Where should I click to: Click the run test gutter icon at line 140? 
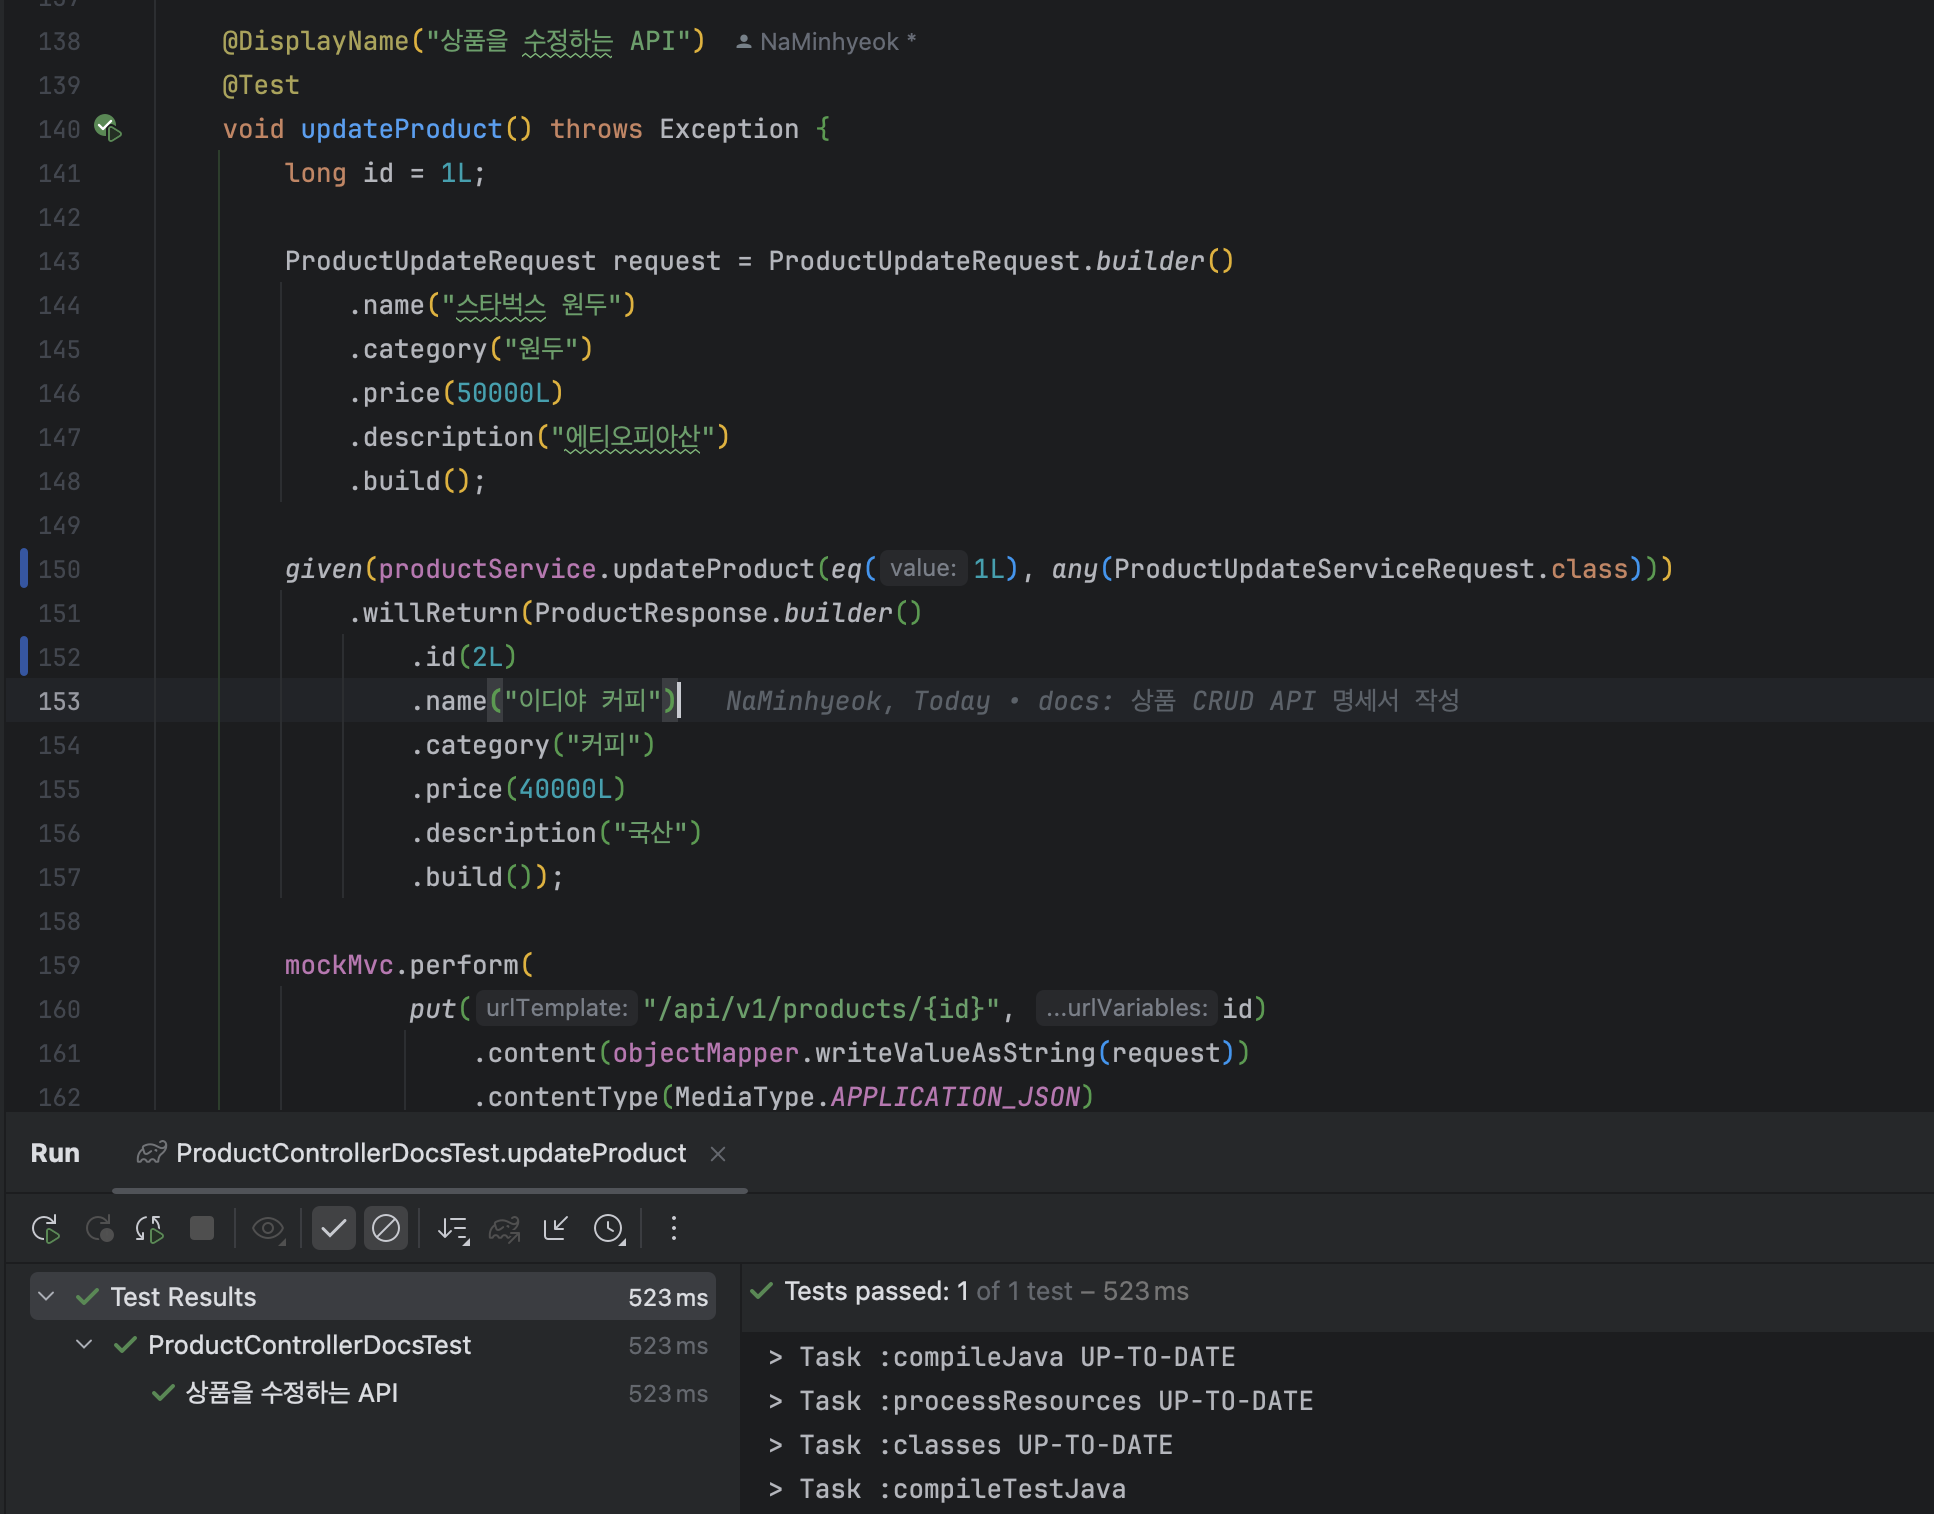pyautogui.click(x=108, y=128)
